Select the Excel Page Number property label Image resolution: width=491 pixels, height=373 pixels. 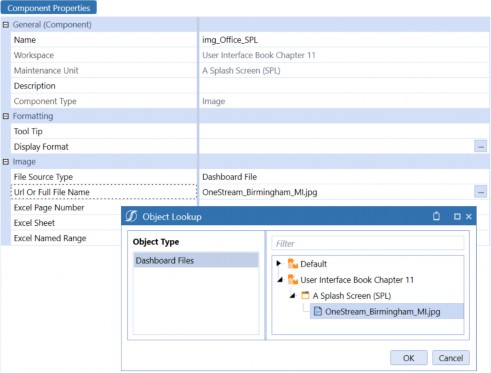click(49, 208)
